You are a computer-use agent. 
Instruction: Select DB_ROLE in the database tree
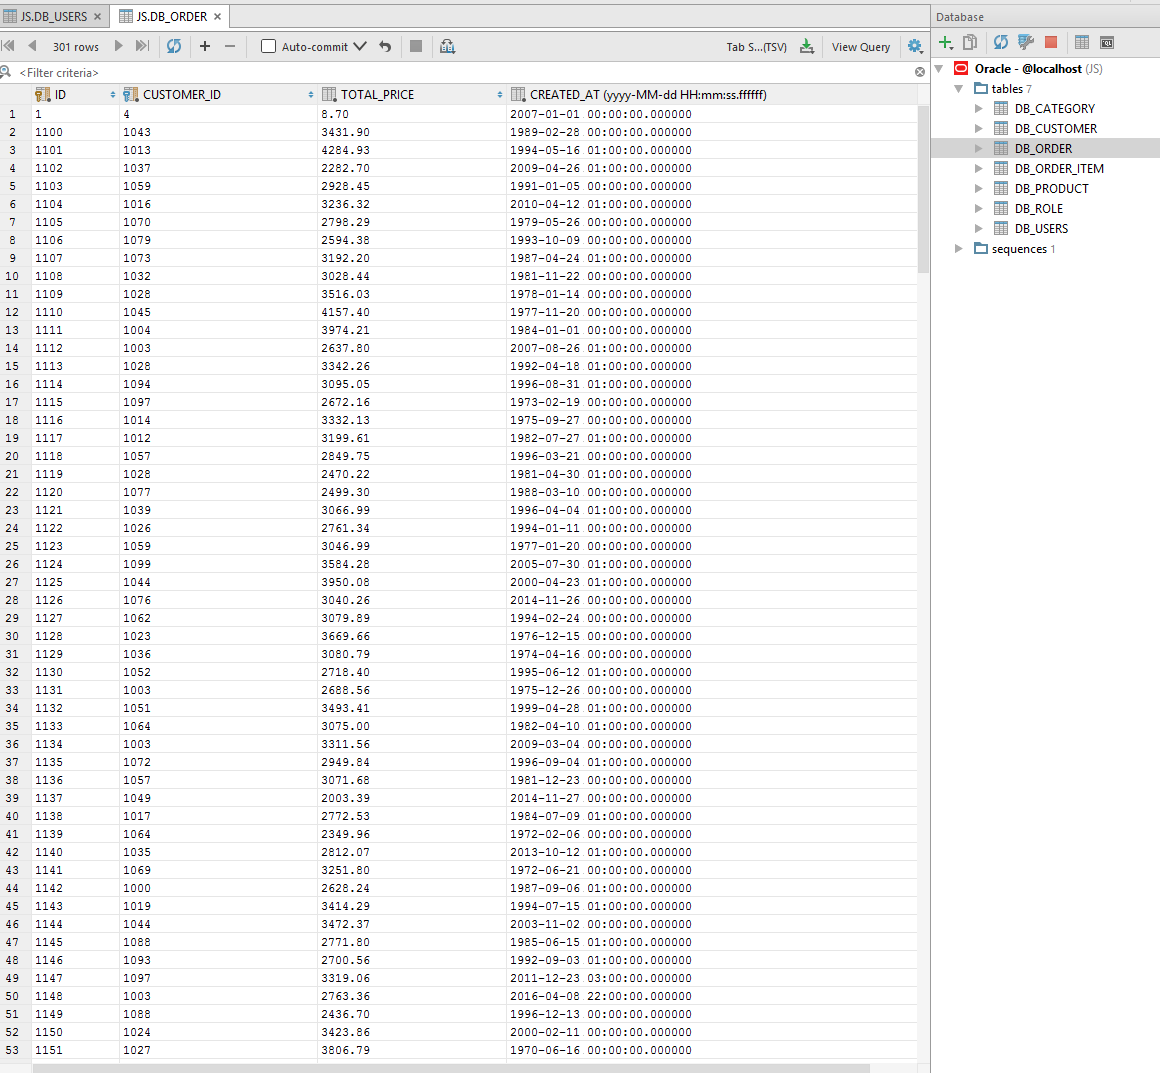tap(1039, 208)
